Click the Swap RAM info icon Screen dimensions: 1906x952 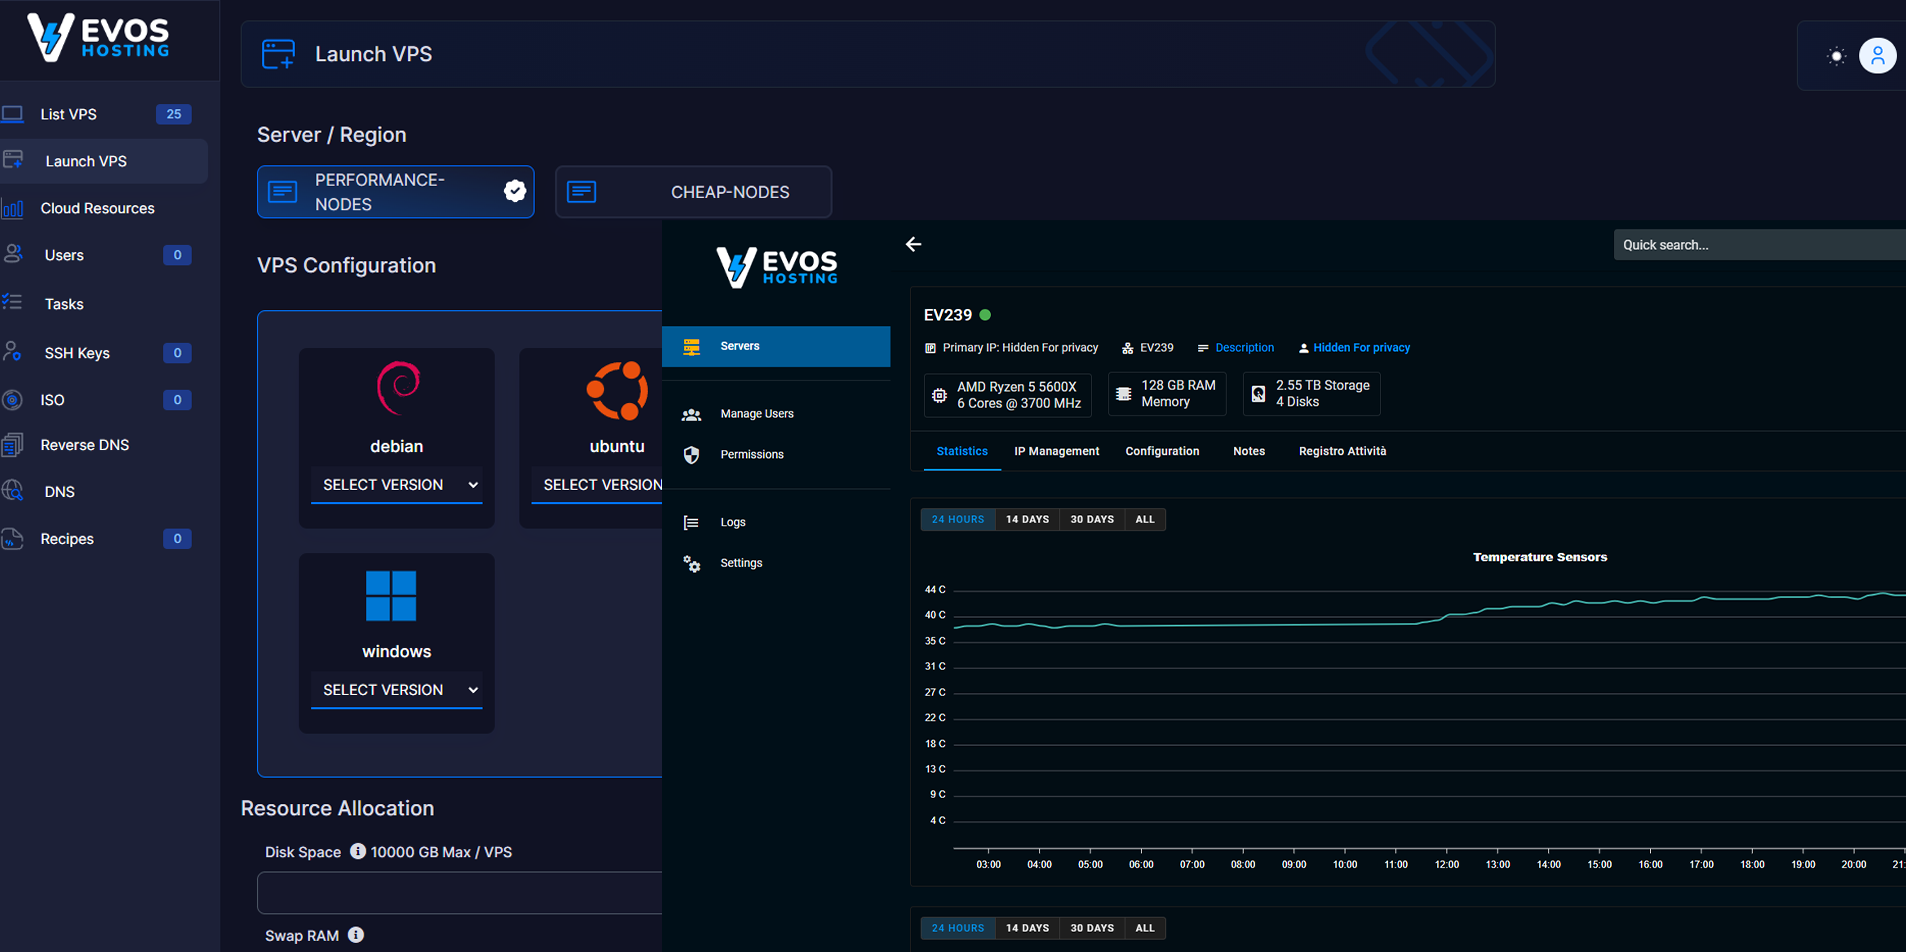click(356, 935)
